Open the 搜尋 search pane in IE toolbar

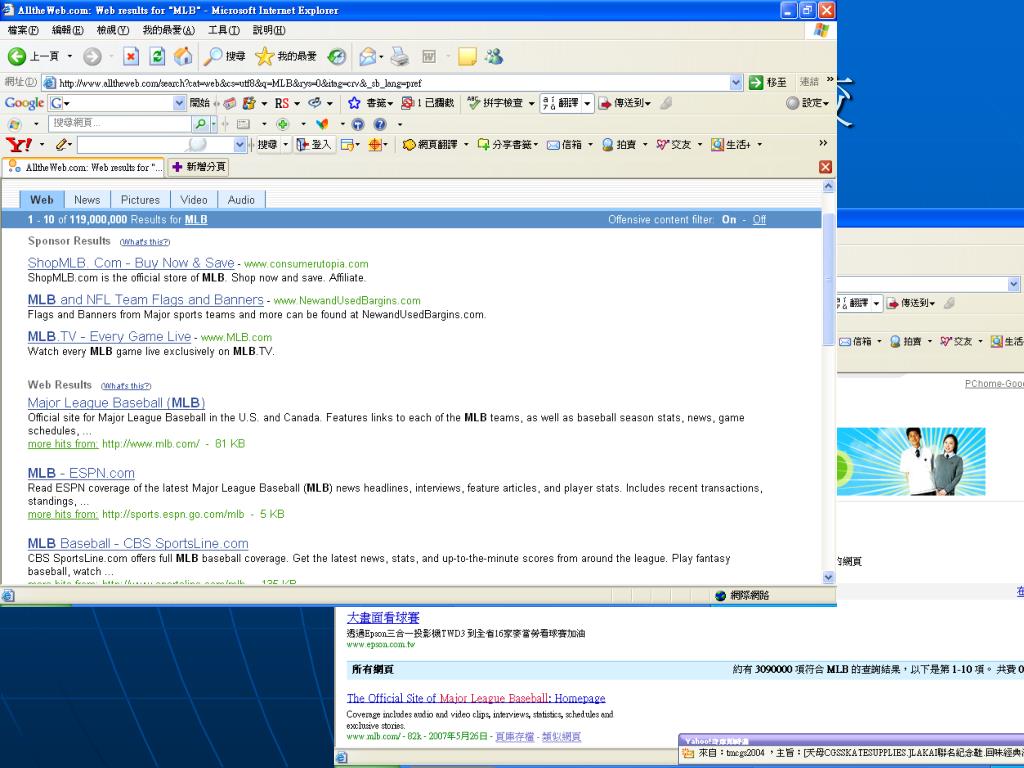(224, 57)
